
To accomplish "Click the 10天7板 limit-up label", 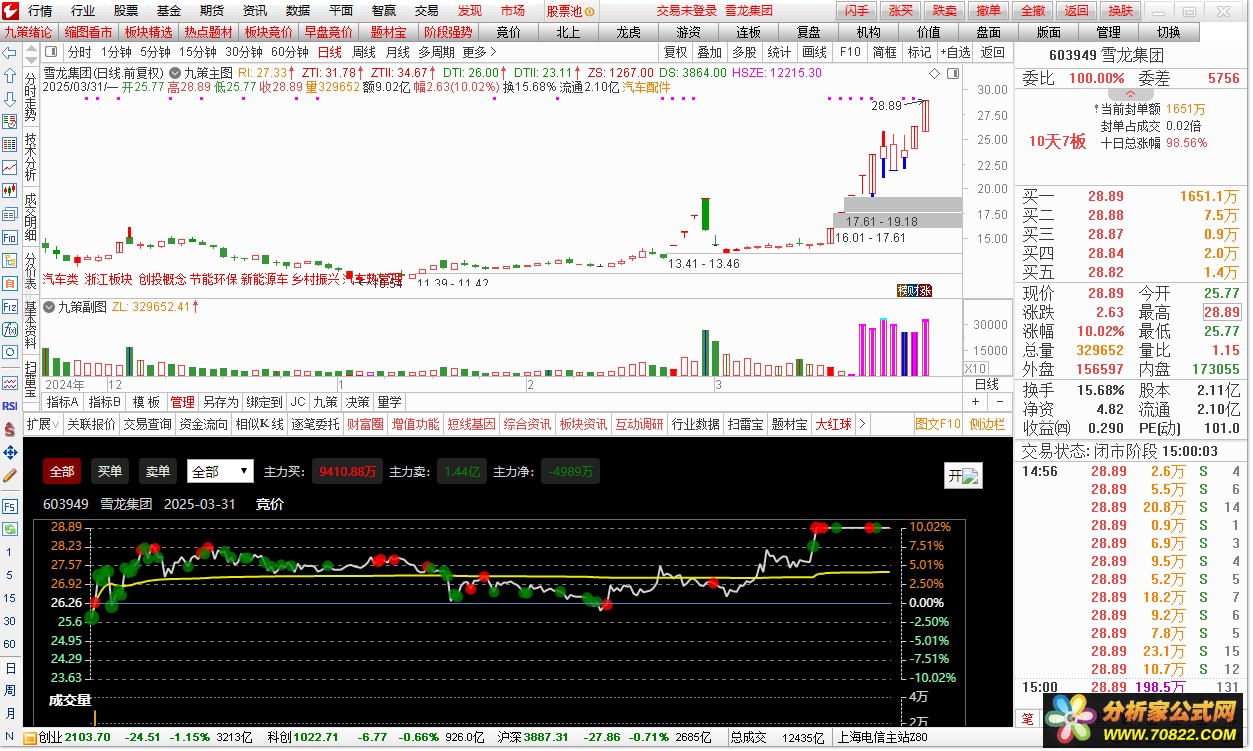I will 1057,141.
